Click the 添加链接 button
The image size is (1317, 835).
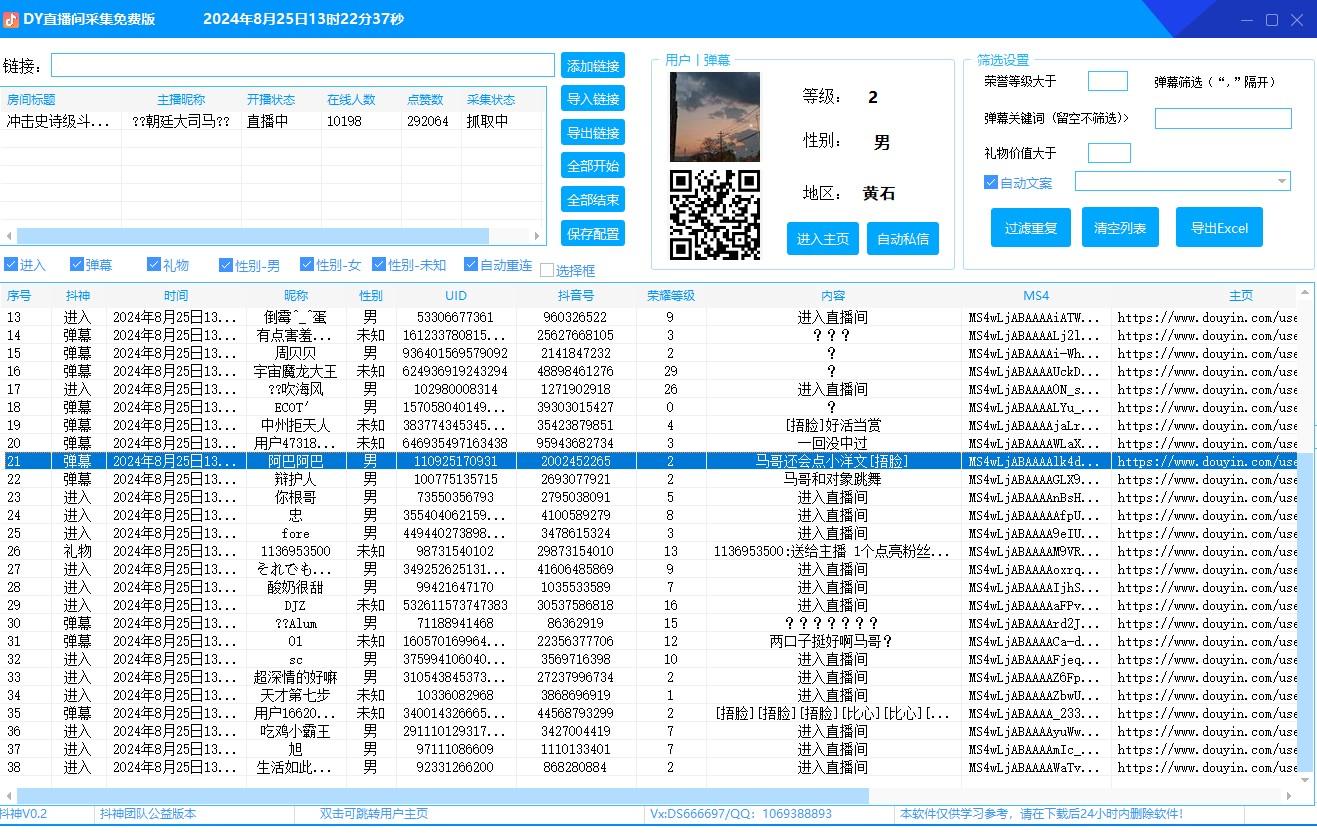(592, 65)
